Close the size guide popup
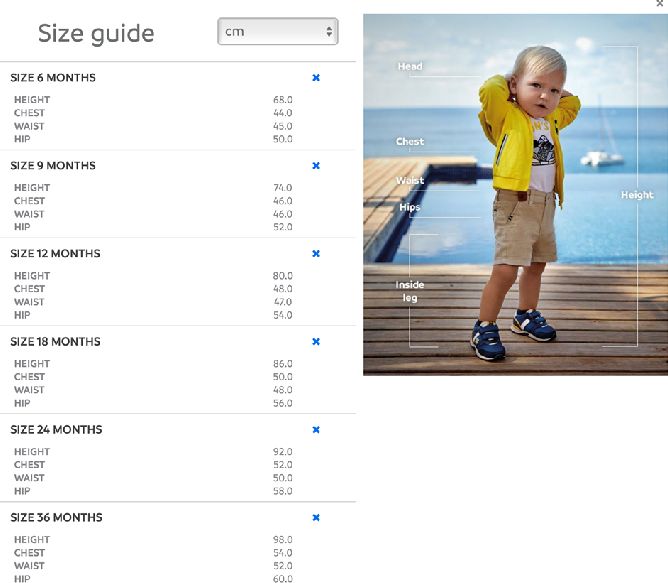This screenshot has height=583, width=668. pyautogui.click(x=660, y=3)
